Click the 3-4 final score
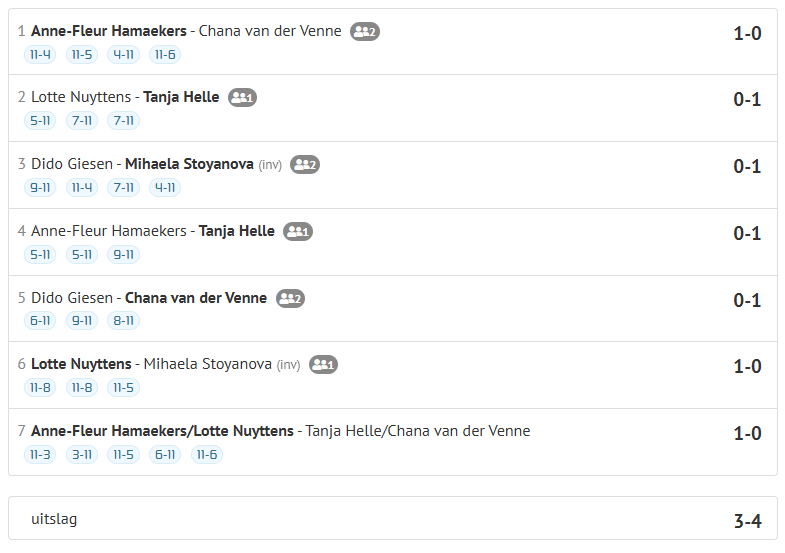This screenshot has width=785, height=553. pyautogui.click(x=747, y=521)
